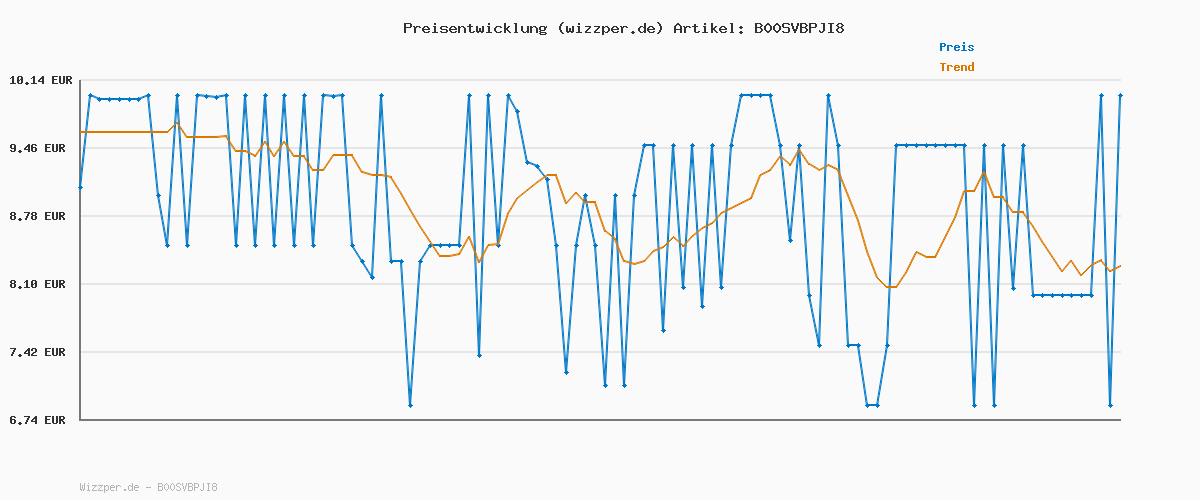Click the early peak of the orange trend line
Screen dimensions: 1200x500
click(177, 123)
